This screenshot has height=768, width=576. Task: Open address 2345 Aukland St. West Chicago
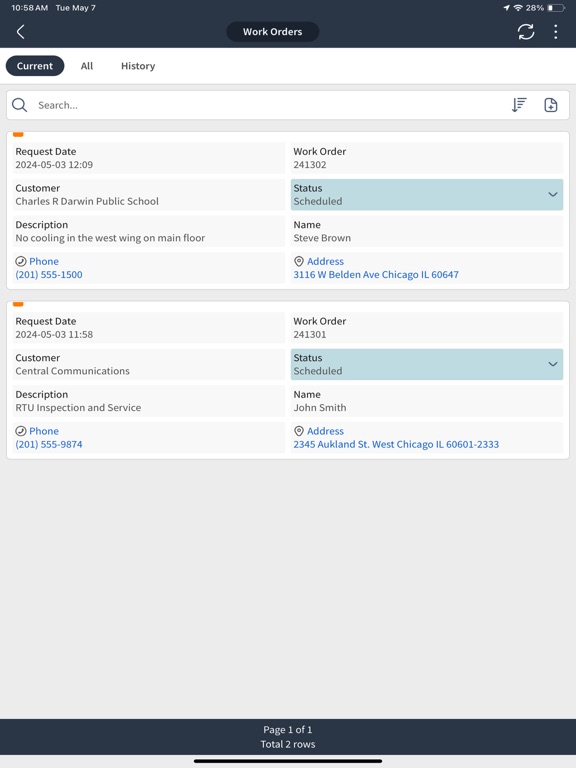(396, 445)
